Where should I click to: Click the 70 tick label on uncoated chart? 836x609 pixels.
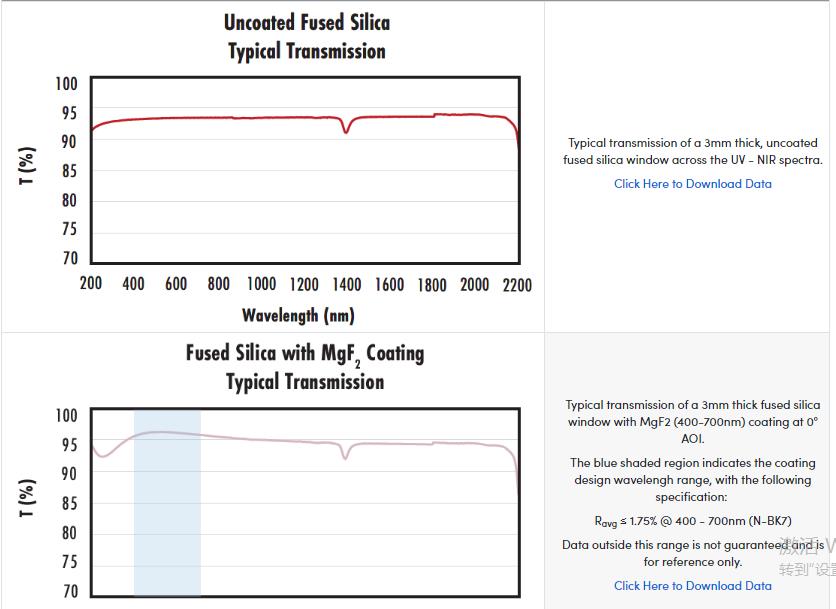[69, 259]
